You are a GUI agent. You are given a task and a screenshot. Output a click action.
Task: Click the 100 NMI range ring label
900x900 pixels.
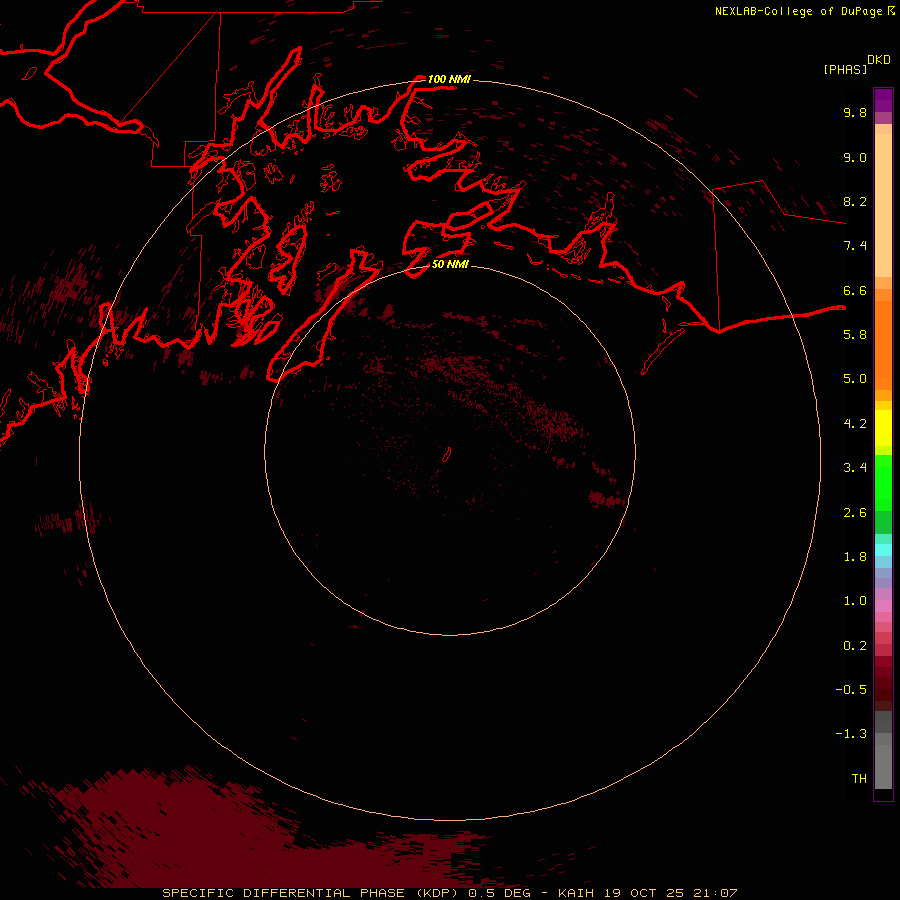[x=449, y=79]
